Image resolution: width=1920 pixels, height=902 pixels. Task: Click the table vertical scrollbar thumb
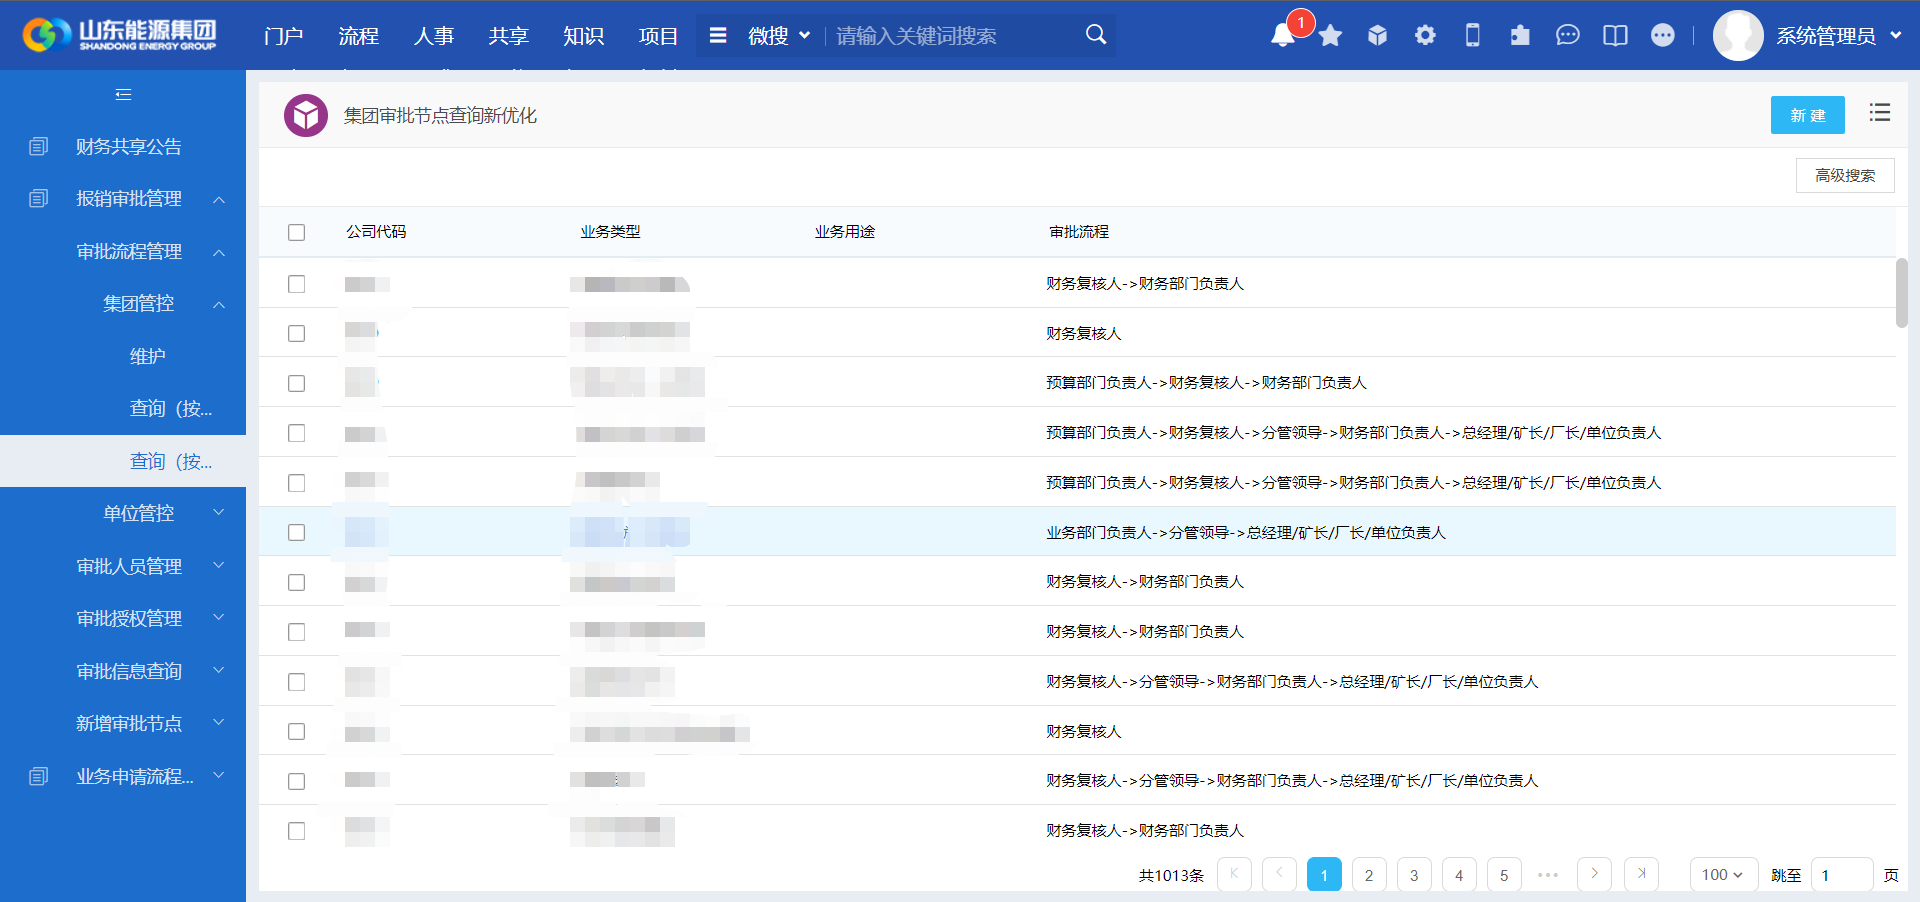pyautogui.click(x=1902, y=292)
